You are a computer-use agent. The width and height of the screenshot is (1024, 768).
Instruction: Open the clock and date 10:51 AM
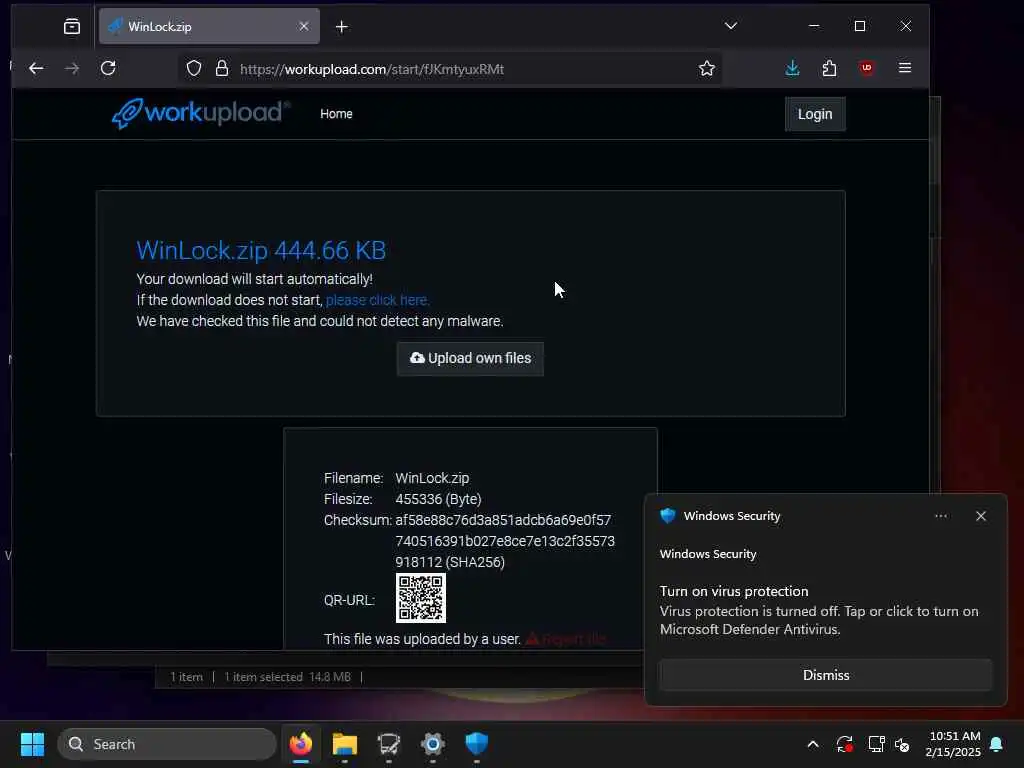click(x=953, y=744)
